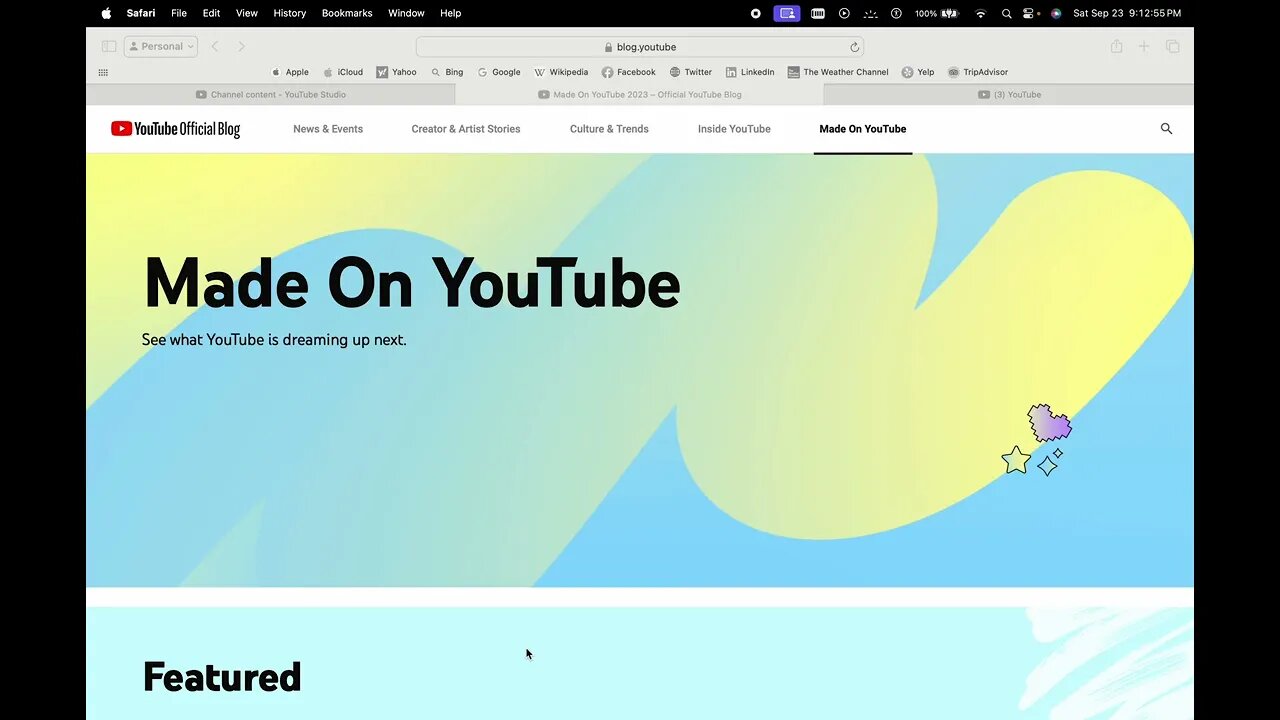
Task: Open Spotlight search
Action: click(1007, 13)
